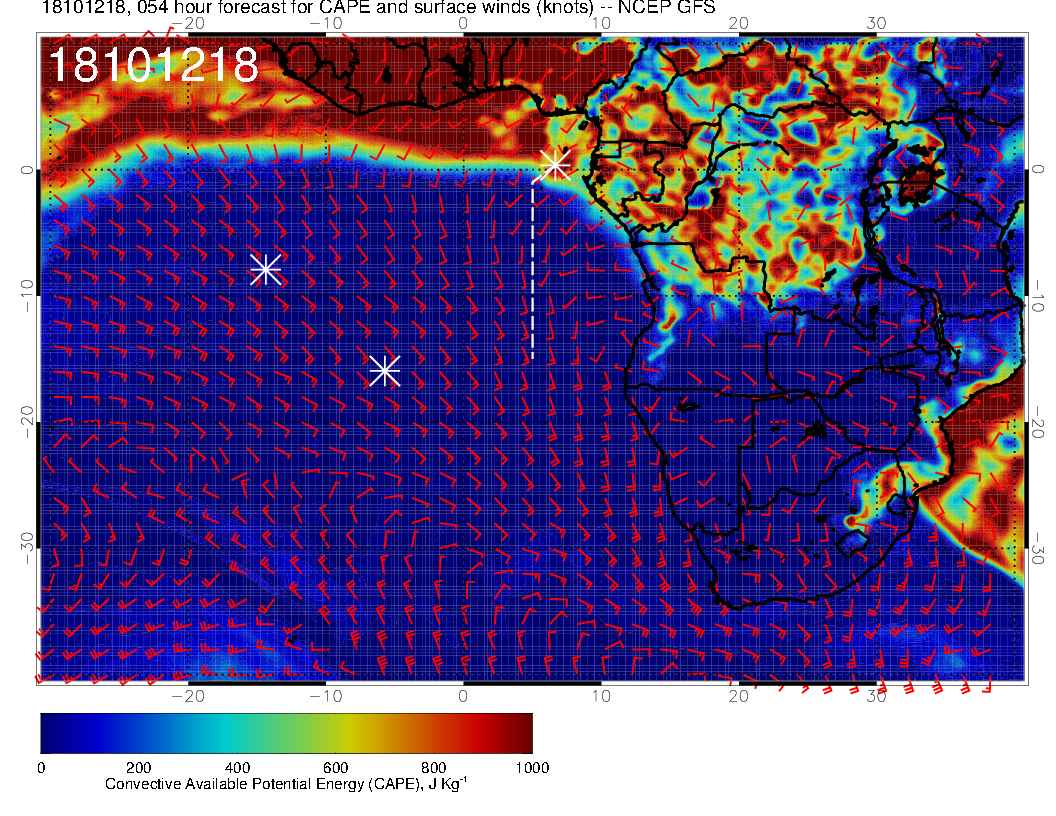Click the forecast title text above the map
Image resolution: width=1056 pixels, height=816 pixels.
(x=378, y=7)
